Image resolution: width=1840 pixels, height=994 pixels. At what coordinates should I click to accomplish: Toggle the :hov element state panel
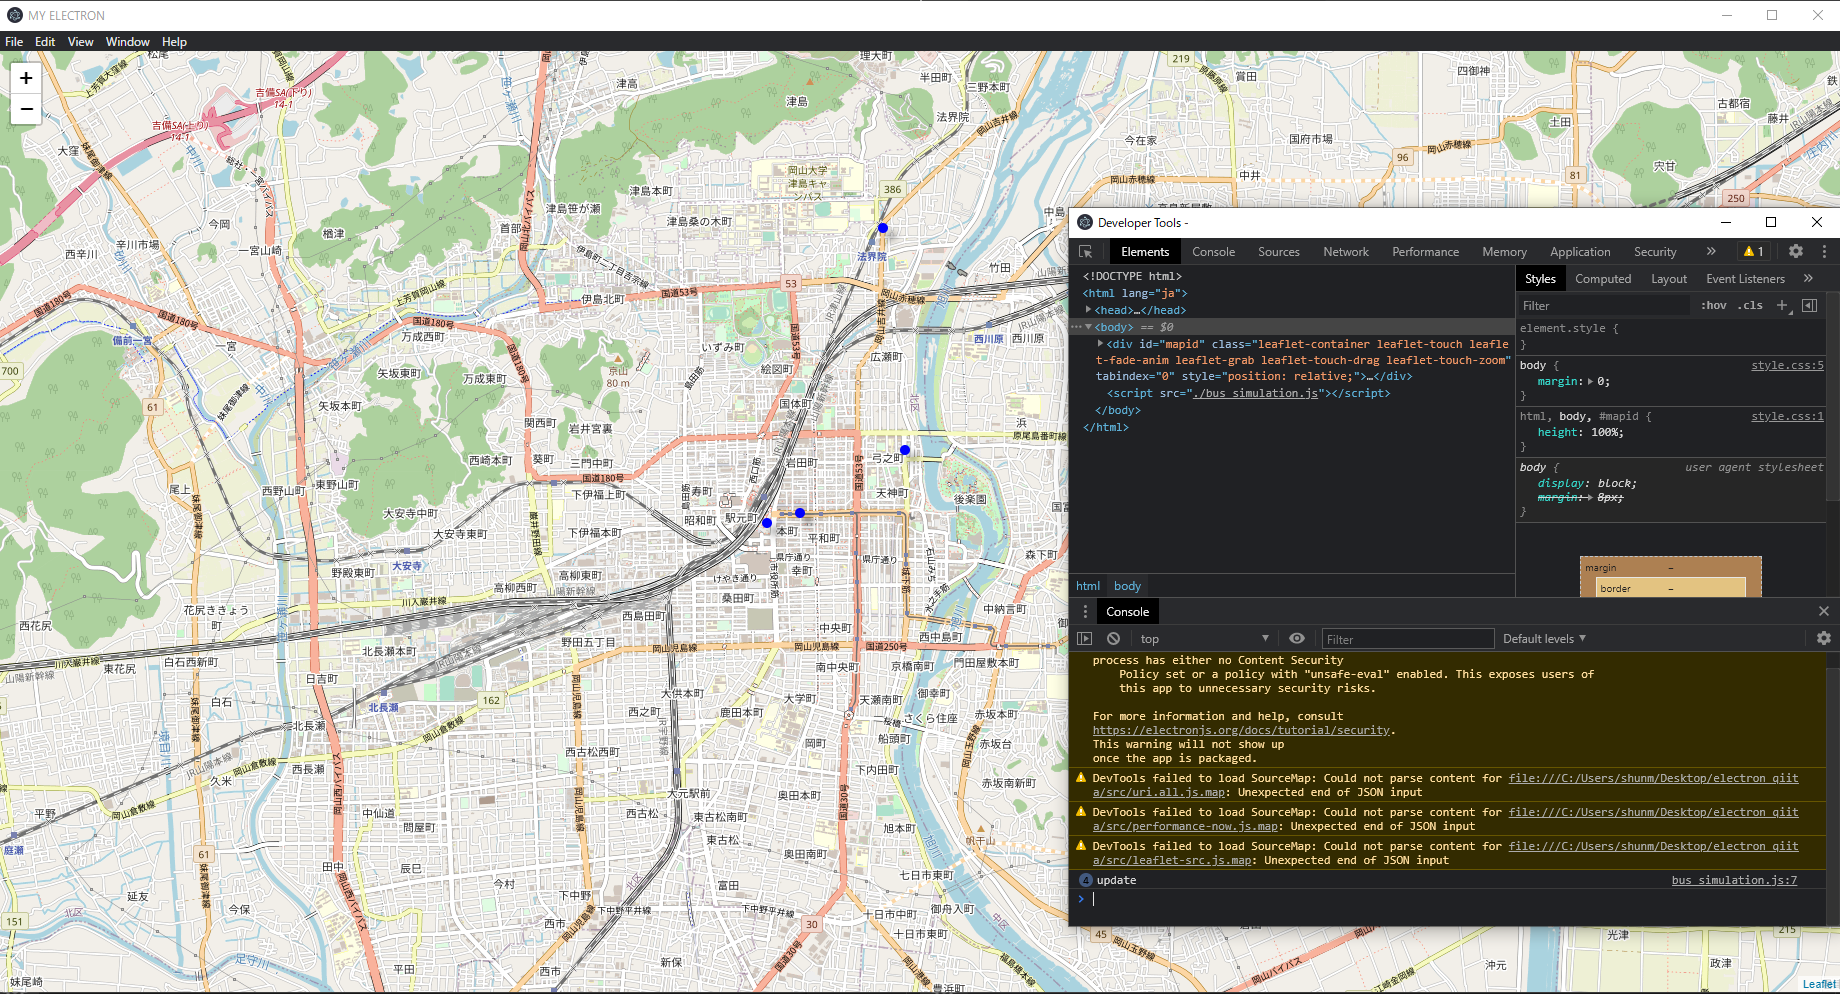(1713, 306)
